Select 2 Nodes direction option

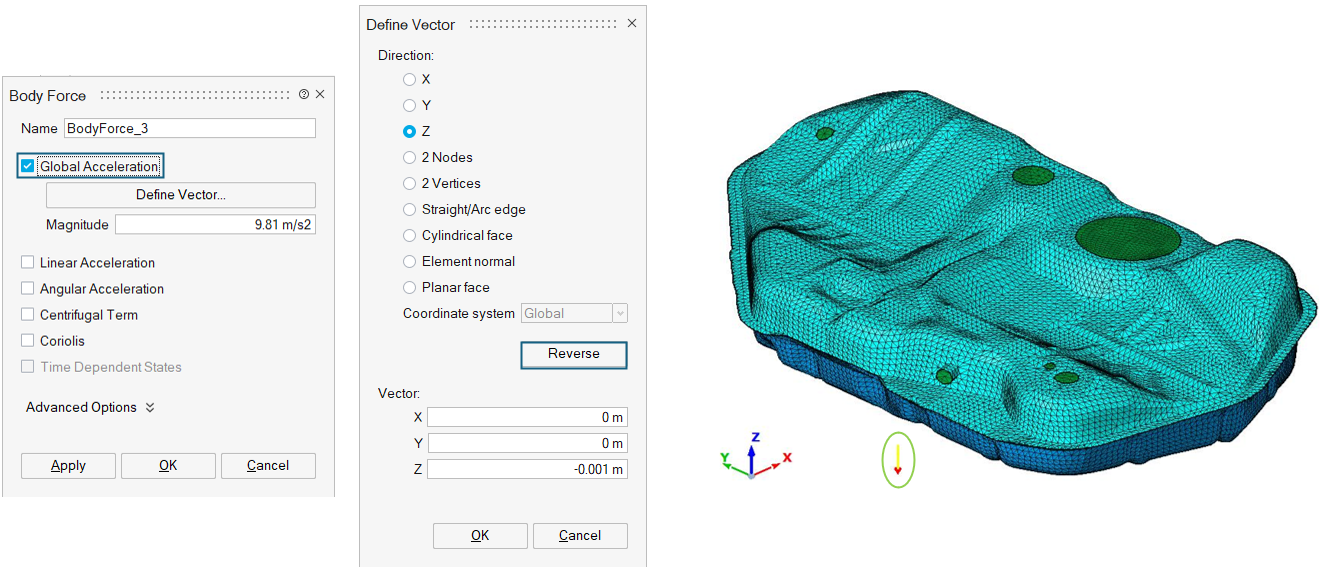point(409,157)
